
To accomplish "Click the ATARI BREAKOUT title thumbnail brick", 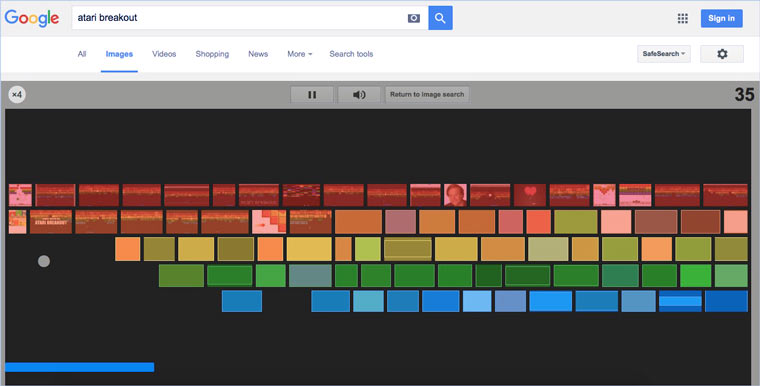I will [x=51, y=222].
